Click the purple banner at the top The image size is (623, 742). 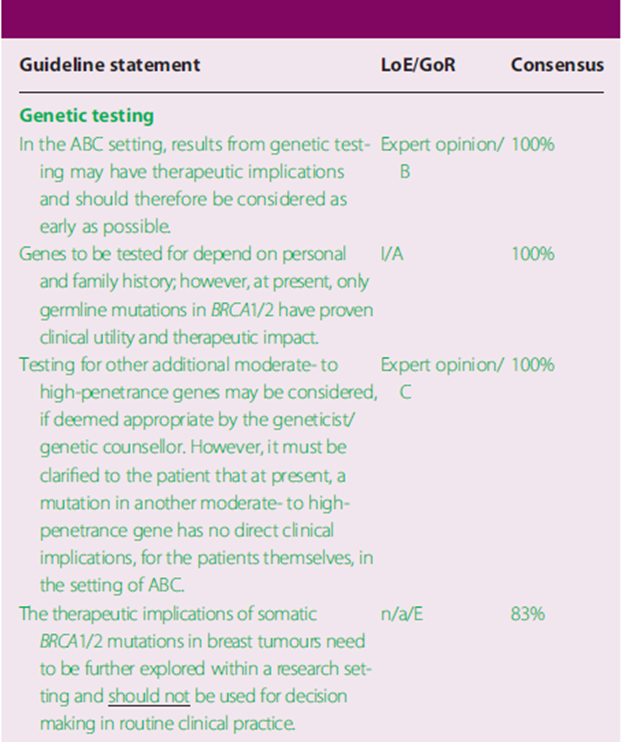coord(311,18)
